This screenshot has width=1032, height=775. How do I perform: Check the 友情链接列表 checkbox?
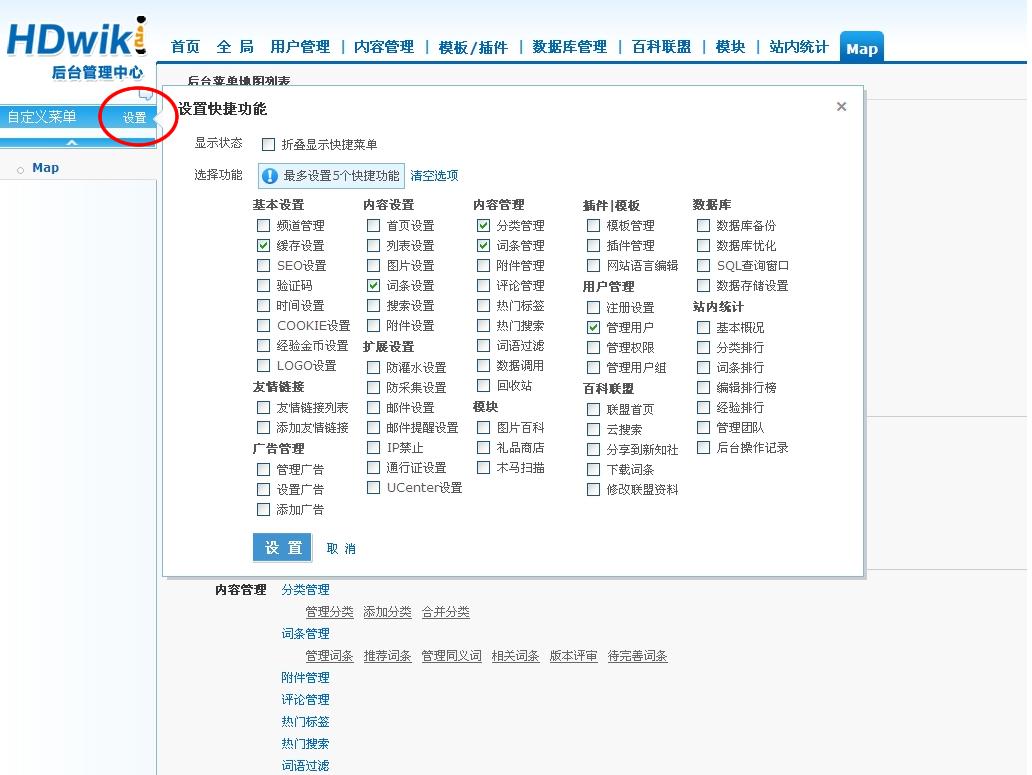click(x=263, y=408)
